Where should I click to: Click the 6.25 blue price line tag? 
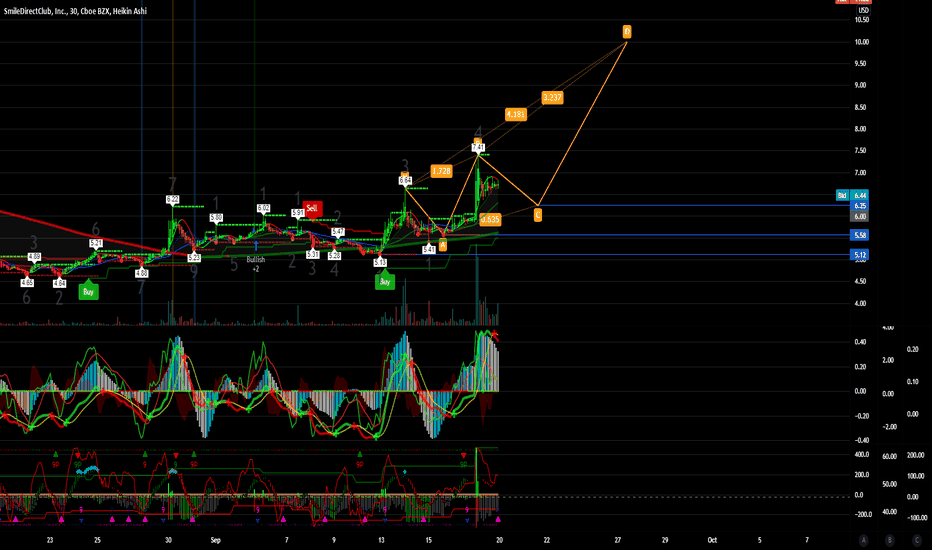[859, 206]
